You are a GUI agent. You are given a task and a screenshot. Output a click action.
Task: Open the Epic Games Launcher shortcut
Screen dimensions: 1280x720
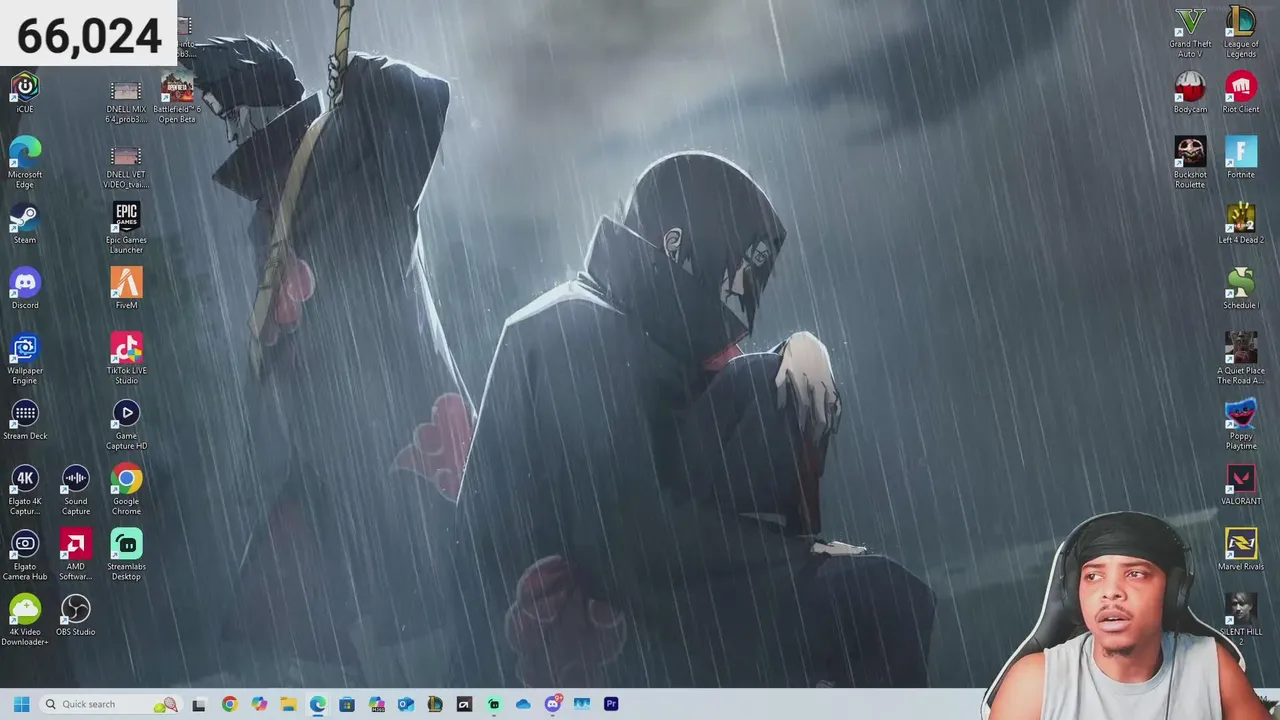pos(126,228)
